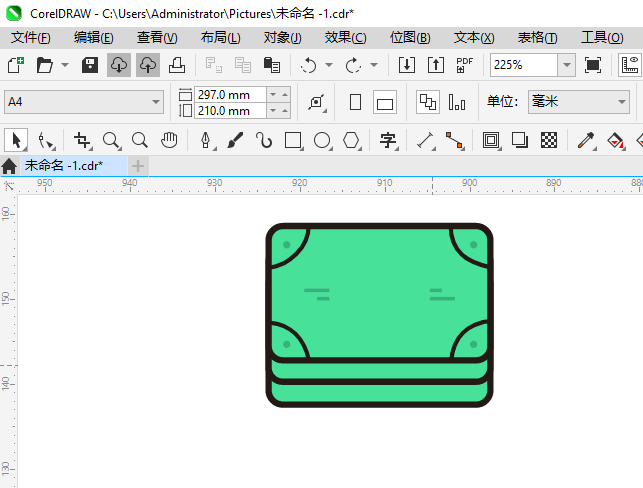Image resolution: width=643 pixels, height=488 pixels.
Task: Select the Artistic Media brush tool
Action: pos(235,140)
